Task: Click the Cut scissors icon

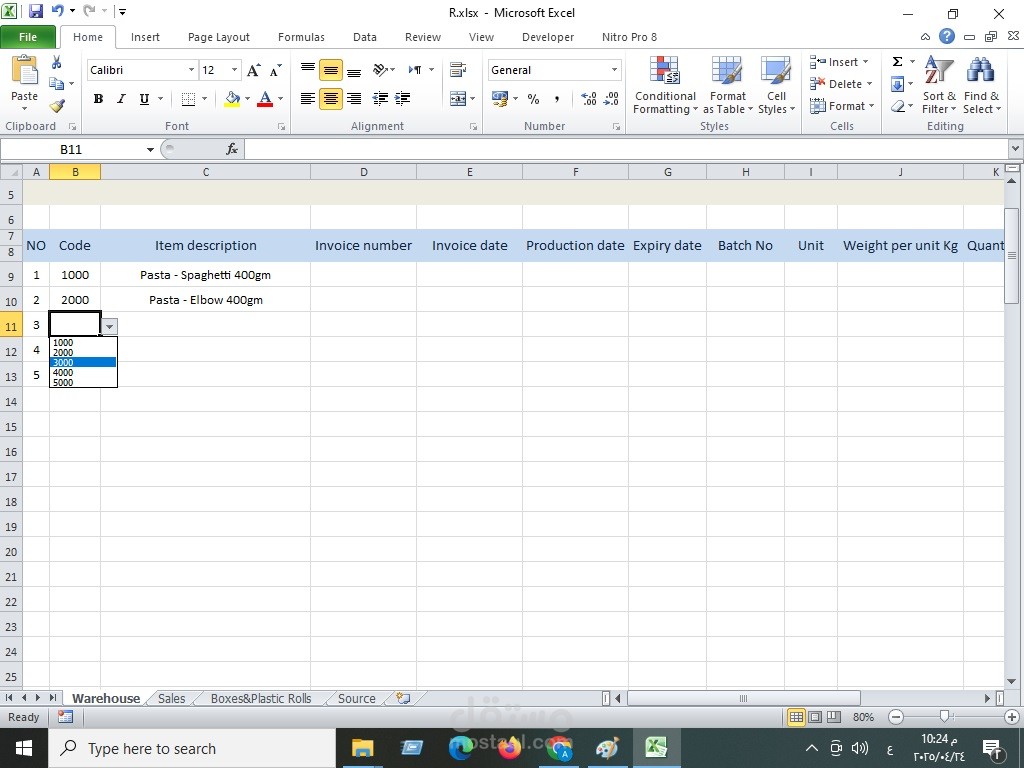Action: [x=57, y=63]
